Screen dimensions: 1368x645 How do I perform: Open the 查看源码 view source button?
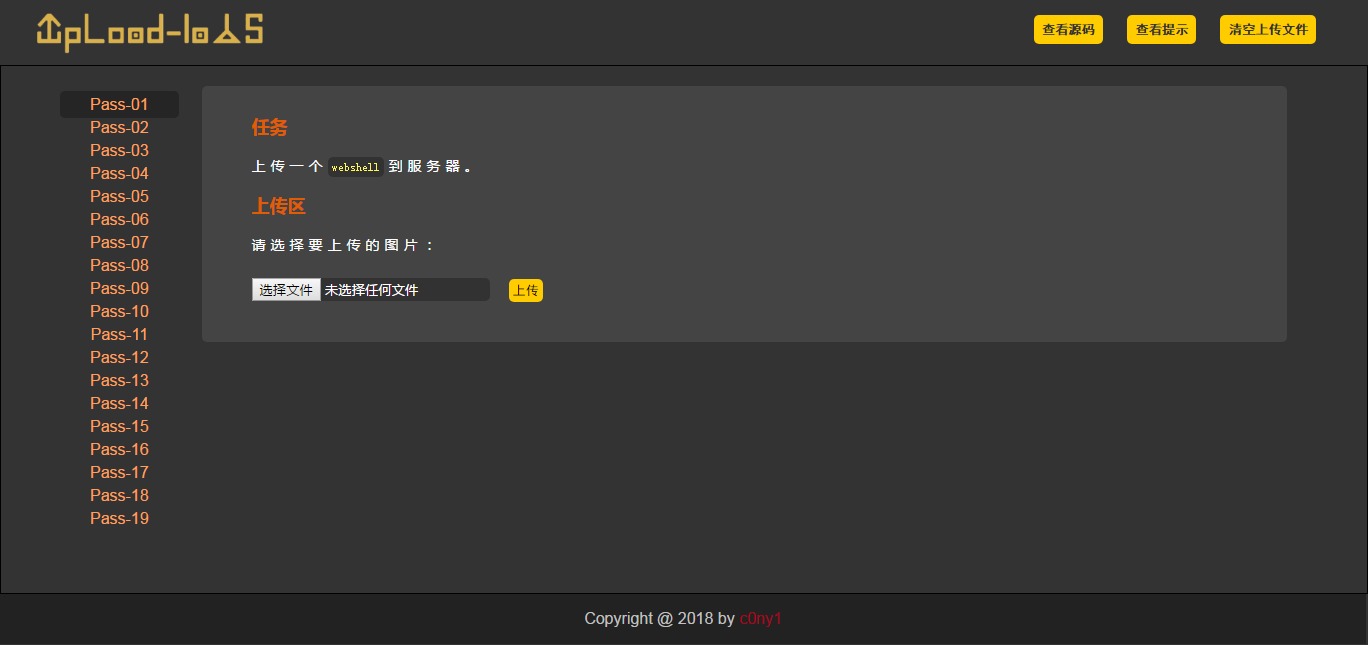1068,30
